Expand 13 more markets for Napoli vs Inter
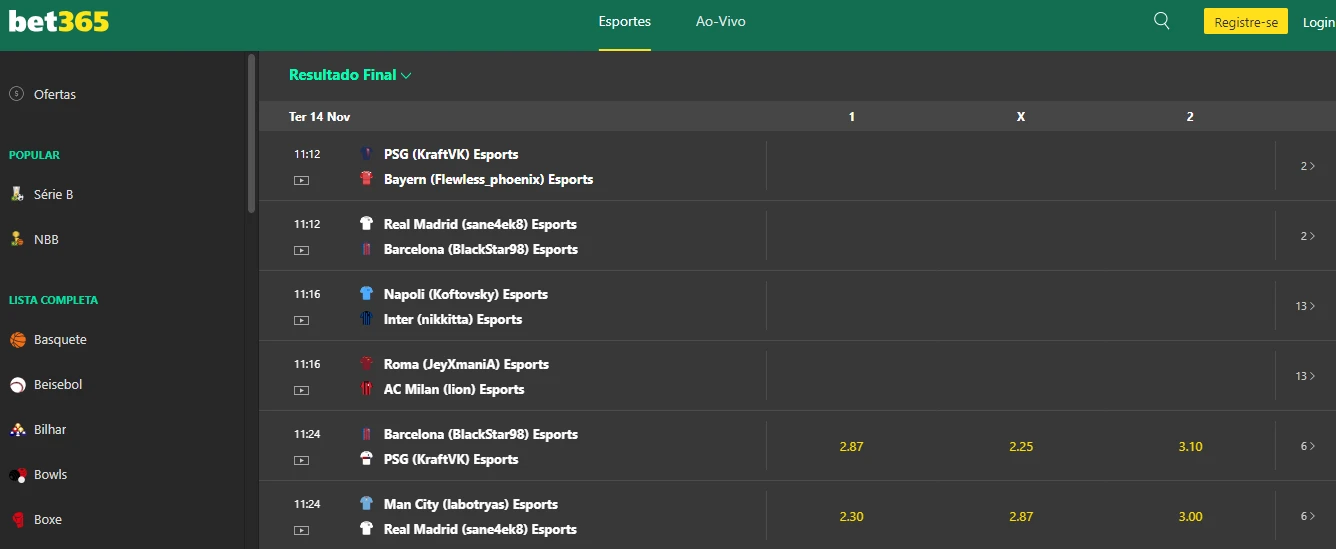 pyautogui.click(x=1306, y=306)
